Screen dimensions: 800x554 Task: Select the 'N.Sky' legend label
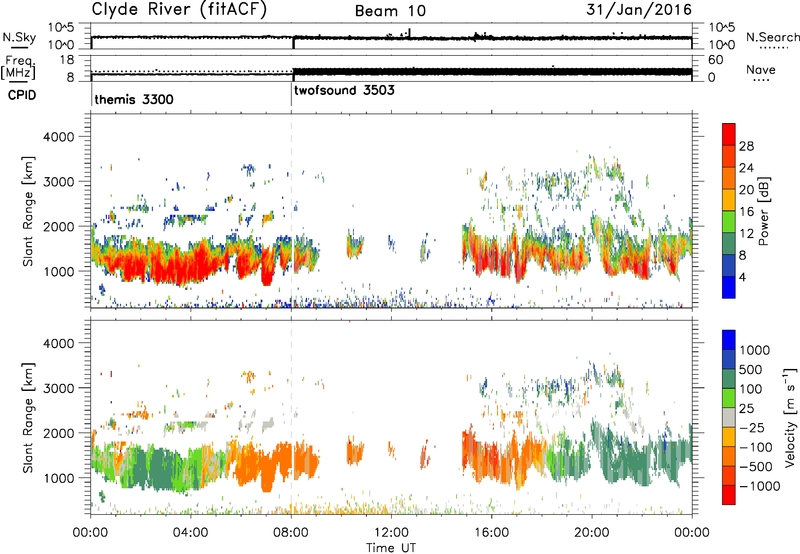pos(19,37)
